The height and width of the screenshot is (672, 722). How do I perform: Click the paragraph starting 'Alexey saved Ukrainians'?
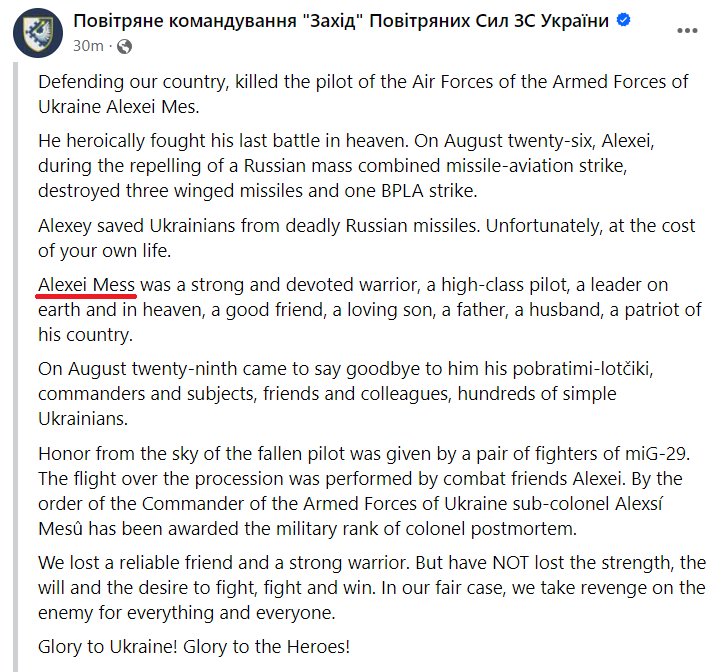367,239
